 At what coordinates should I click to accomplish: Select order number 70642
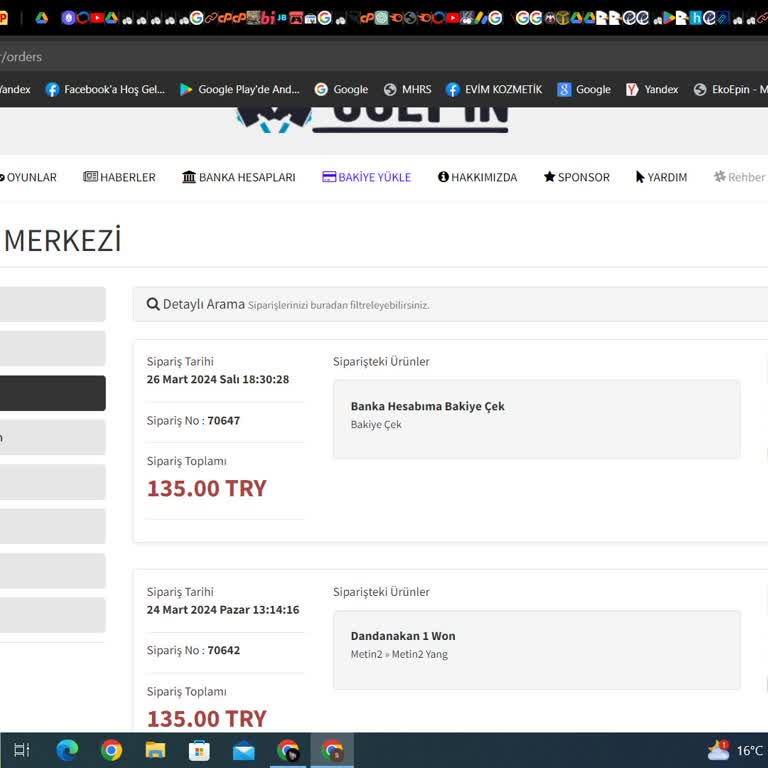coord(223,650)
